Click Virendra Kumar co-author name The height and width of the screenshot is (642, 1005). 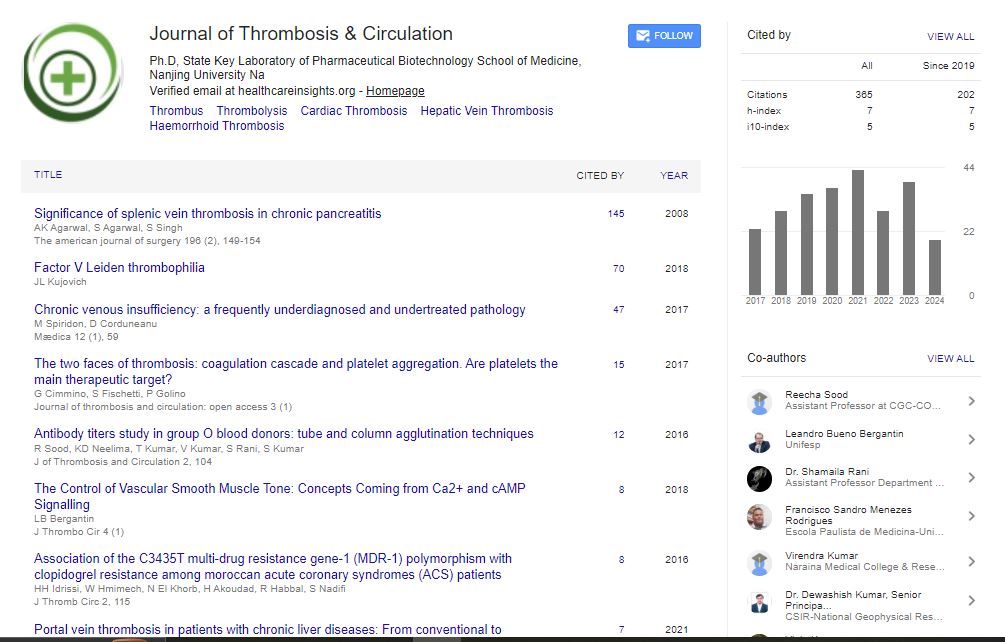tap(821, 556)
